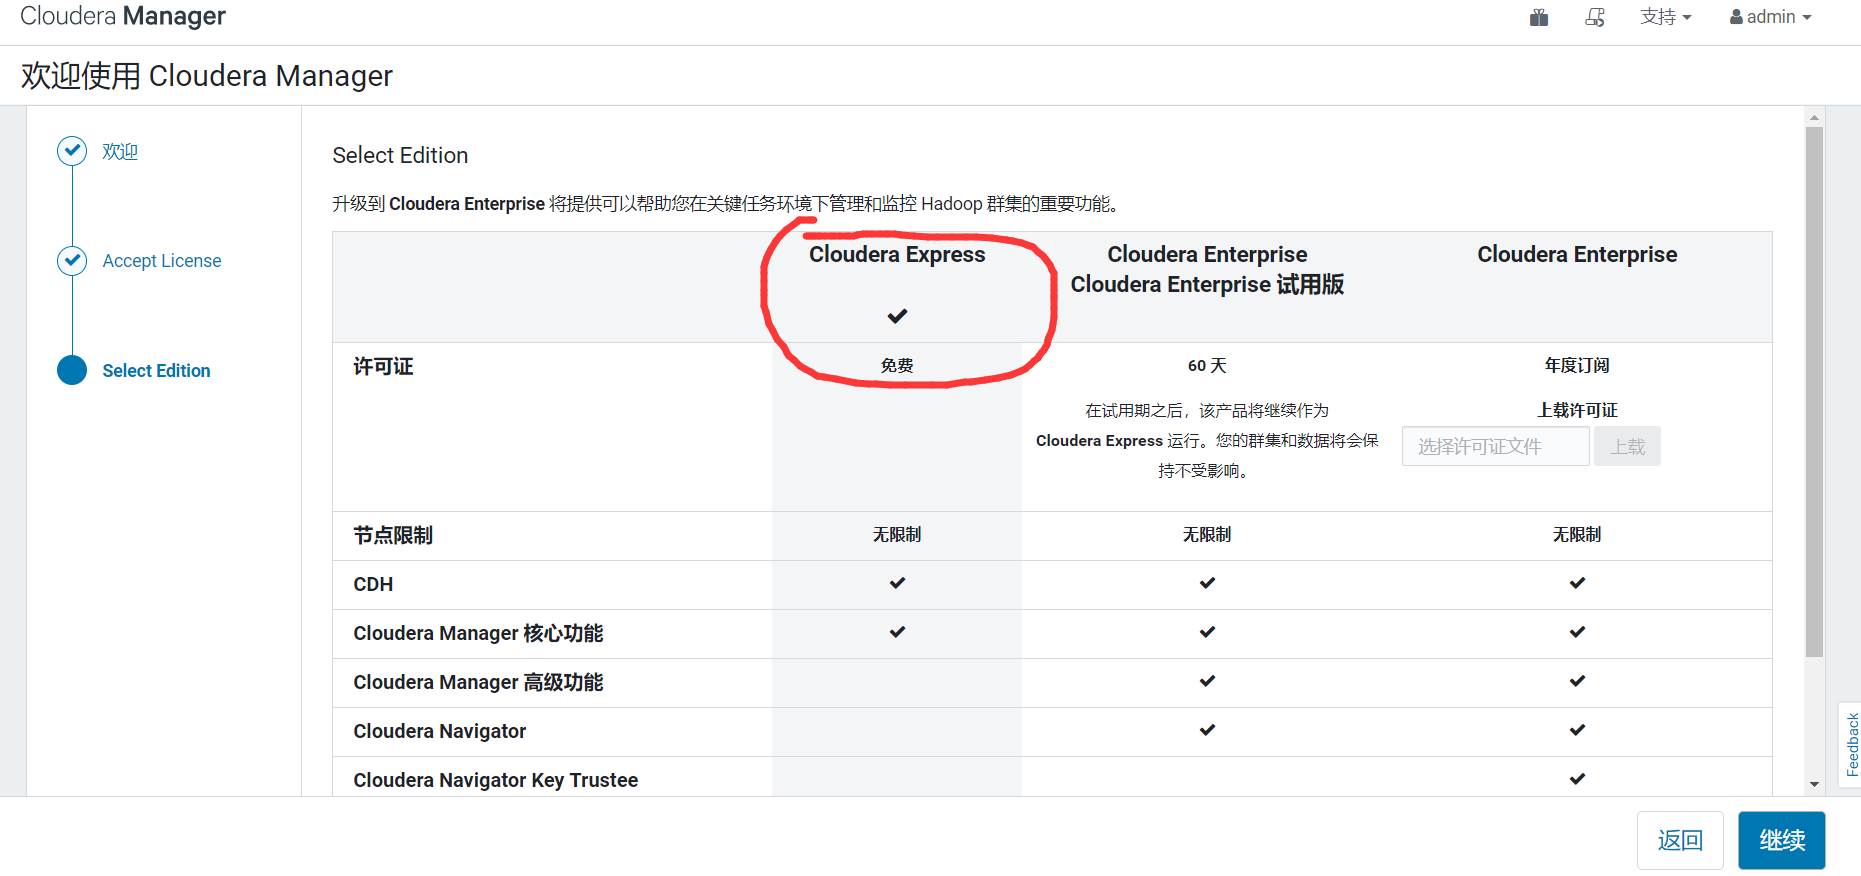Screen dimensions: 1861x876
Task: Click the Cloudera Navigator Key Trustee label
Action: (495, 780)
